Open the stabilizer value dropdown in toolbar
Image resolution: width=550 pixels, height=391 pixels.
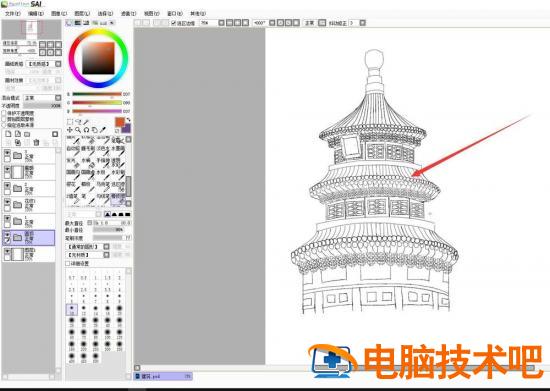363,23
